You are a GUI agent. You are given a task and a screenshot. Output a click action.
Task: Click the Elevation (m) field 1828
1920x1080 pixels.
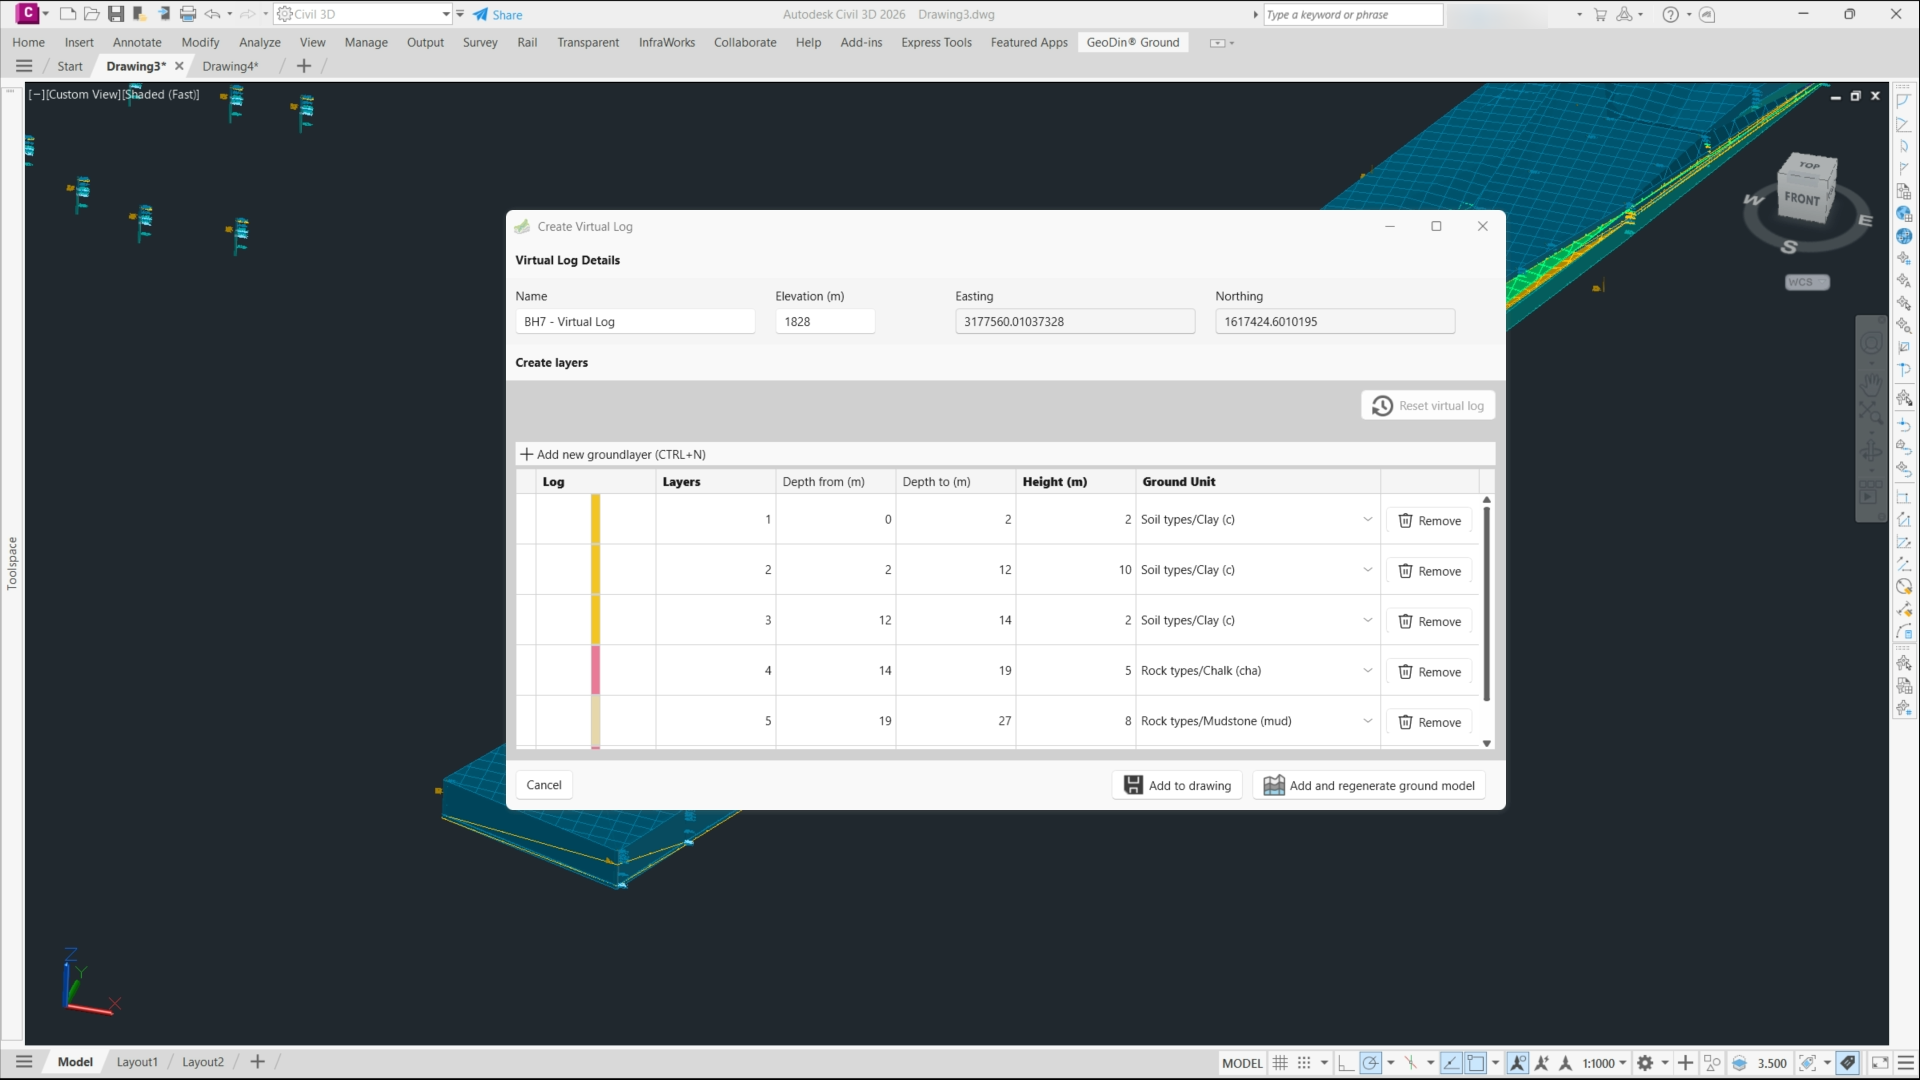pyautogui.click(x=825, y=322)
